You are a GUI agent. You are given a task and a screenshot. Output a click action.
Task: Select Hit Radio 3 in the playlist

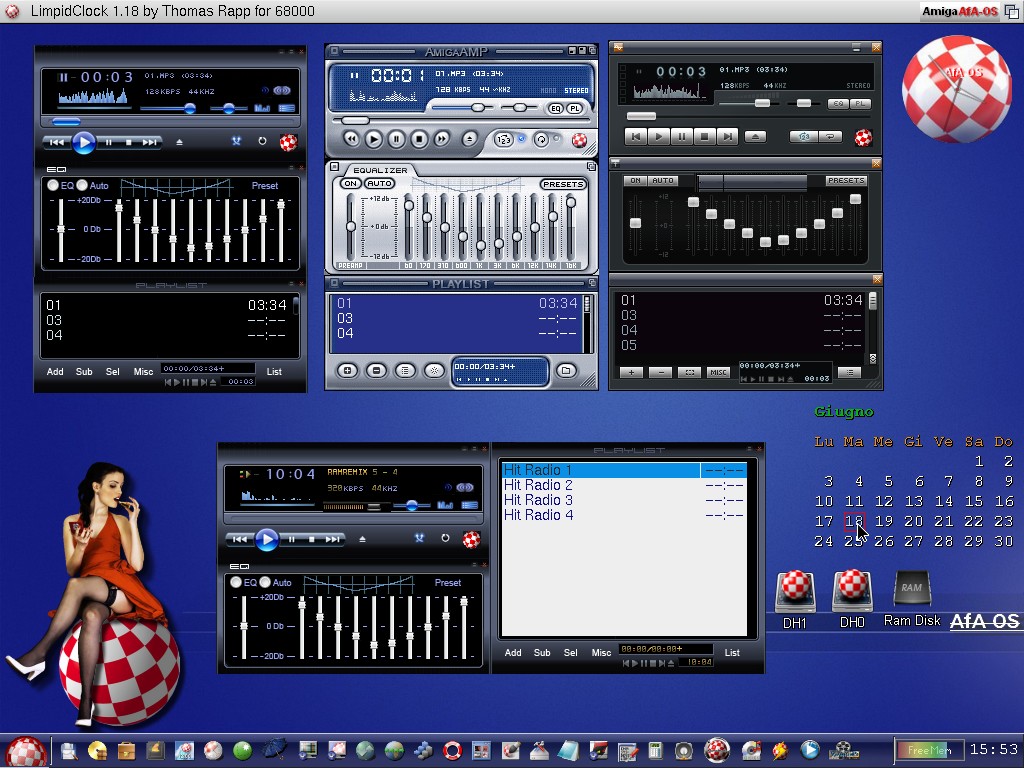538,500
